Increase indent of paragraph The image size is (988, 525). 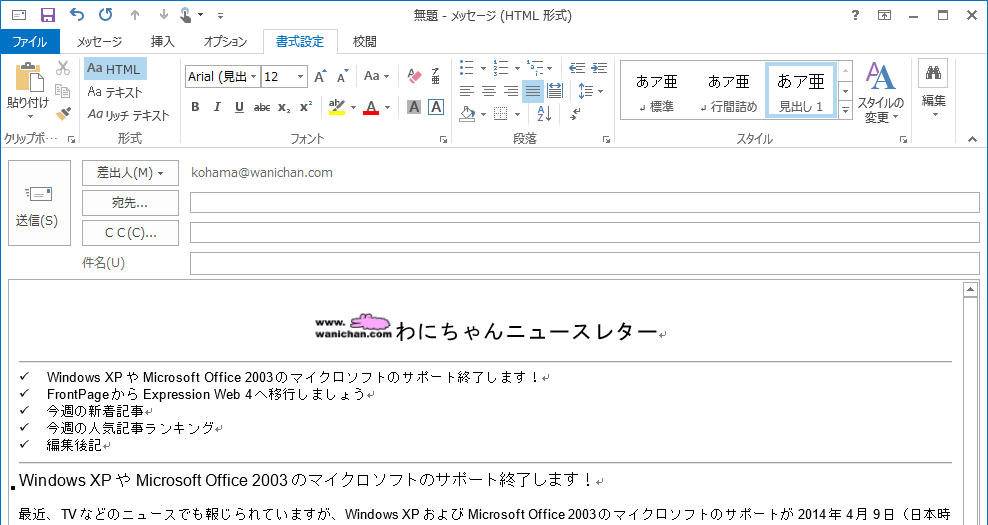coord(599,68)
